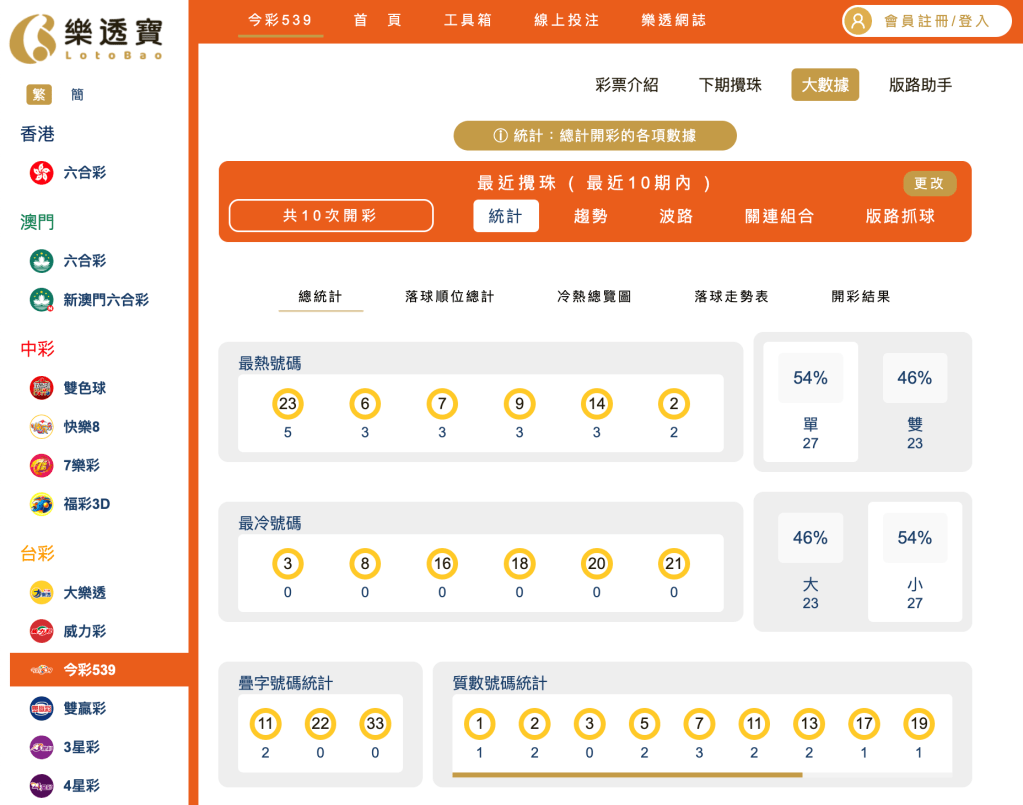The height and width of the screenshot is (805, 1023).
Task: Expand the 樂透網誌 section
Action: [x=670, y=18]
